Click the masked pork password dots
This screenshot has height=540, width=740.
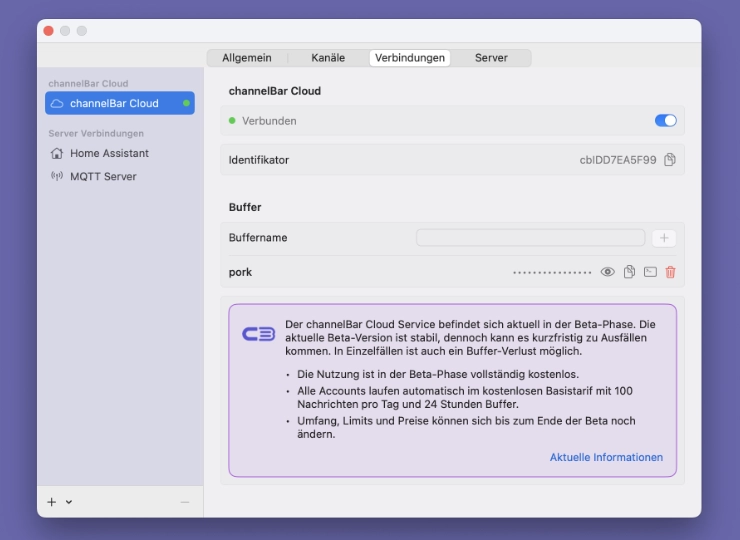click(x=552, y=272)
